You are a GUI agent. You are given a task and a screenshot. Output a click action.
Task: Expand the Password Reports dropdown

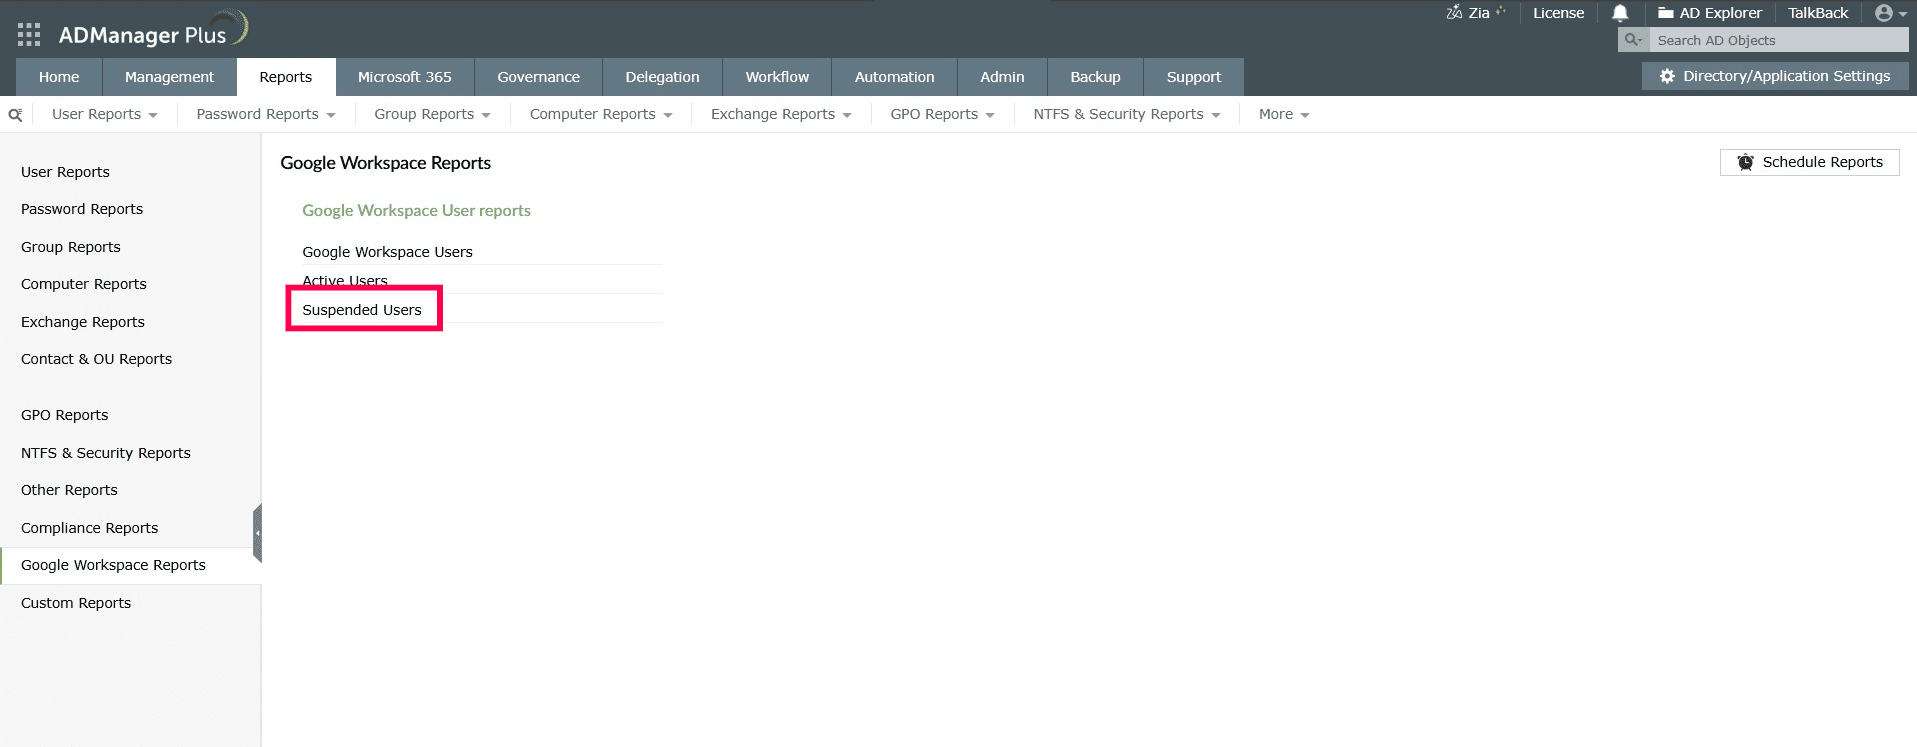click(x=266, y=114)
